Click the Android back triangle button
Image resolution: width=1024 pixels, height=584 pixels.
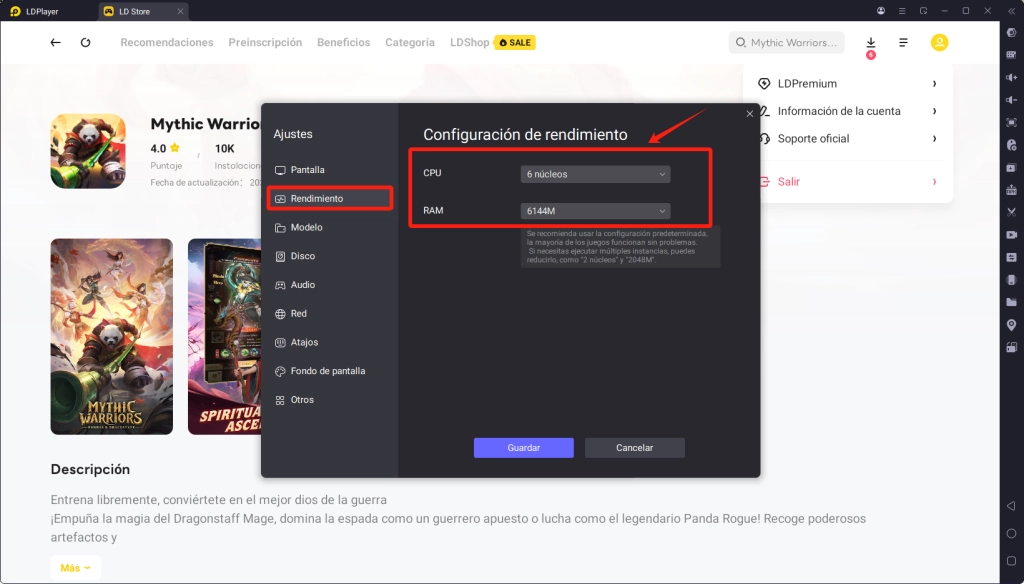point(1012,506)
